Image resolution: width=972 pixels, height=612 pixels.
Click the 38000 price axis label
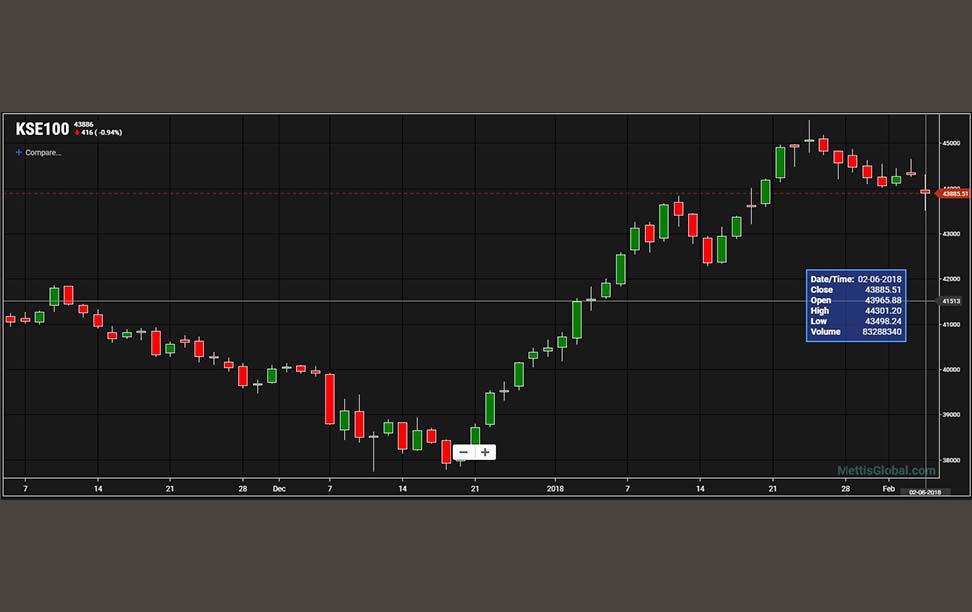click(951, 460)
